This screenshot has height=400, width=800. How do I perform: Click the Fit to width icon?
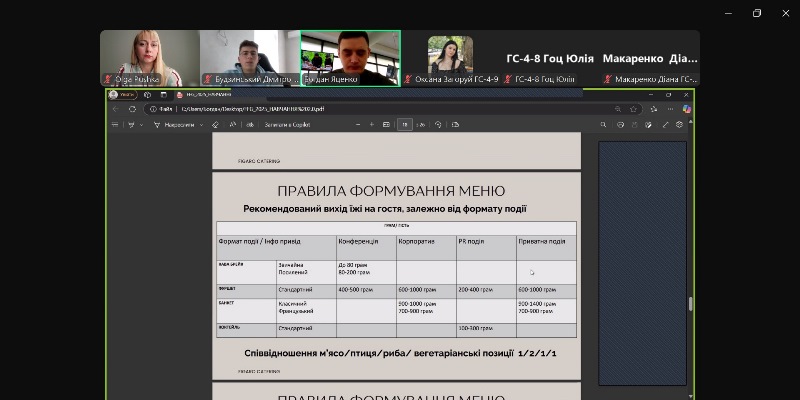click(386, 124)
